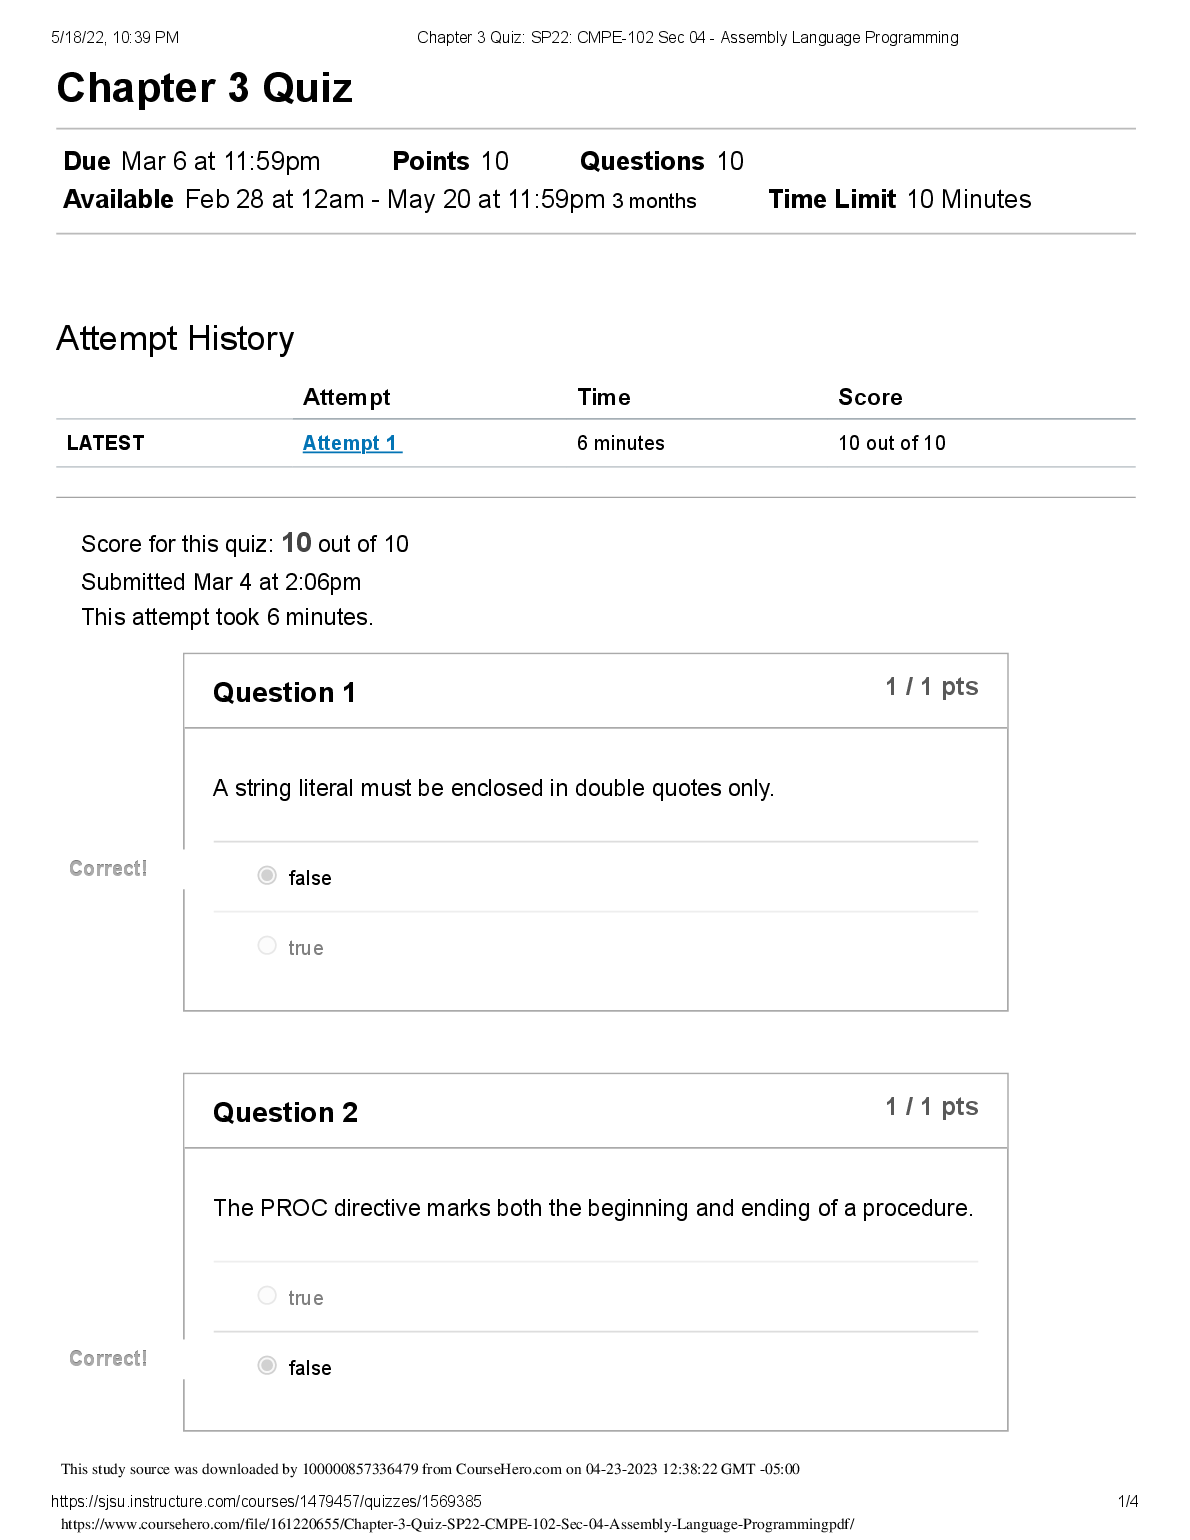
Task: Click the sjsu.instructure.com quiz URL
Action: click(x=266, y=1501)
